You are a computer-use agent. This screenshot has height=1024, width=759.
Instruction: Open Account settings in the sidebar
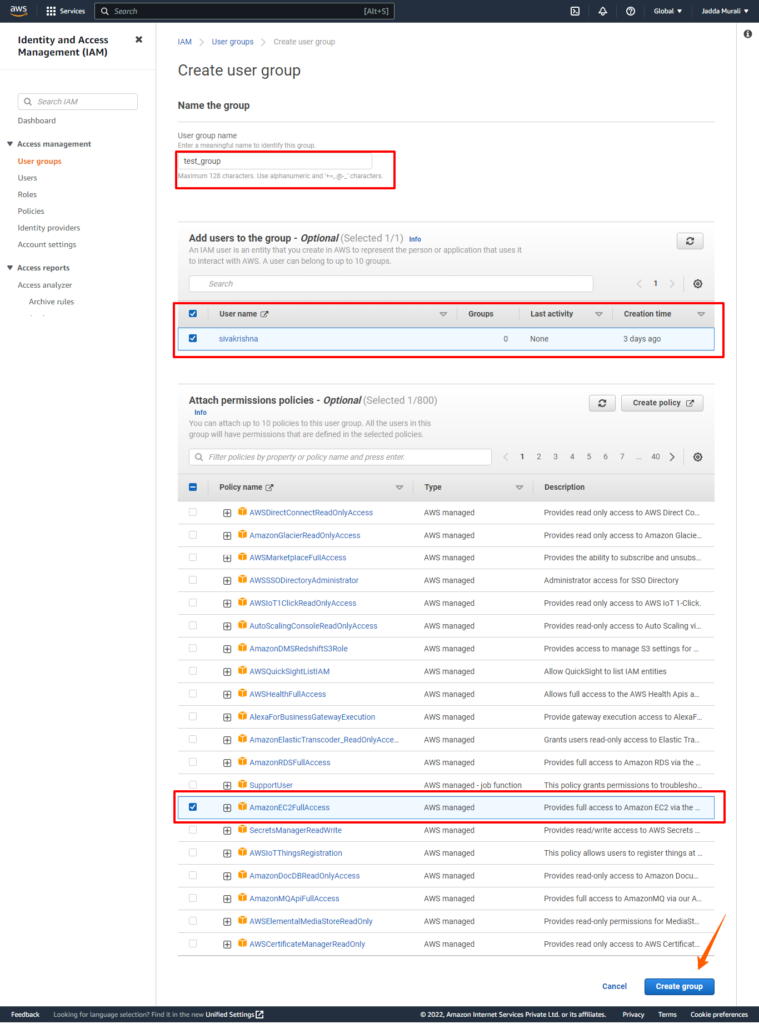[47, 244]
